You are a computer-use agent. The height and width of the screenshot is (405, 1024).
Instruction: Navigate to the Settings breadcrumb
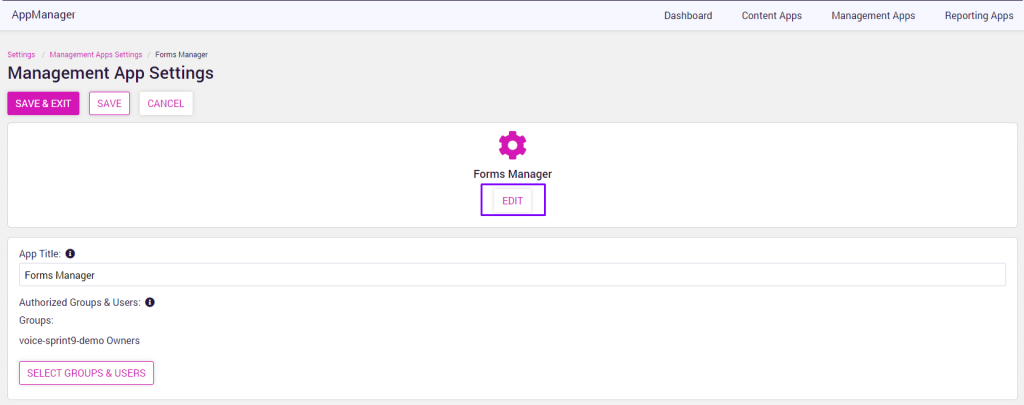click(21, 54)
